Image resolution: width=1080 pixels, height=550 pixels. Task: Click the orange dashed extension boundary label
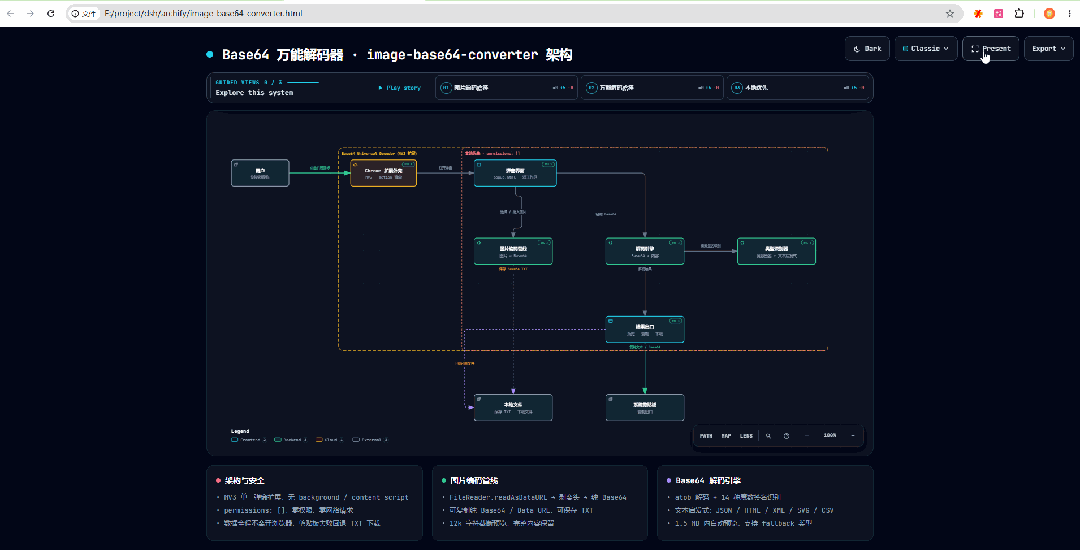(379, 153)
